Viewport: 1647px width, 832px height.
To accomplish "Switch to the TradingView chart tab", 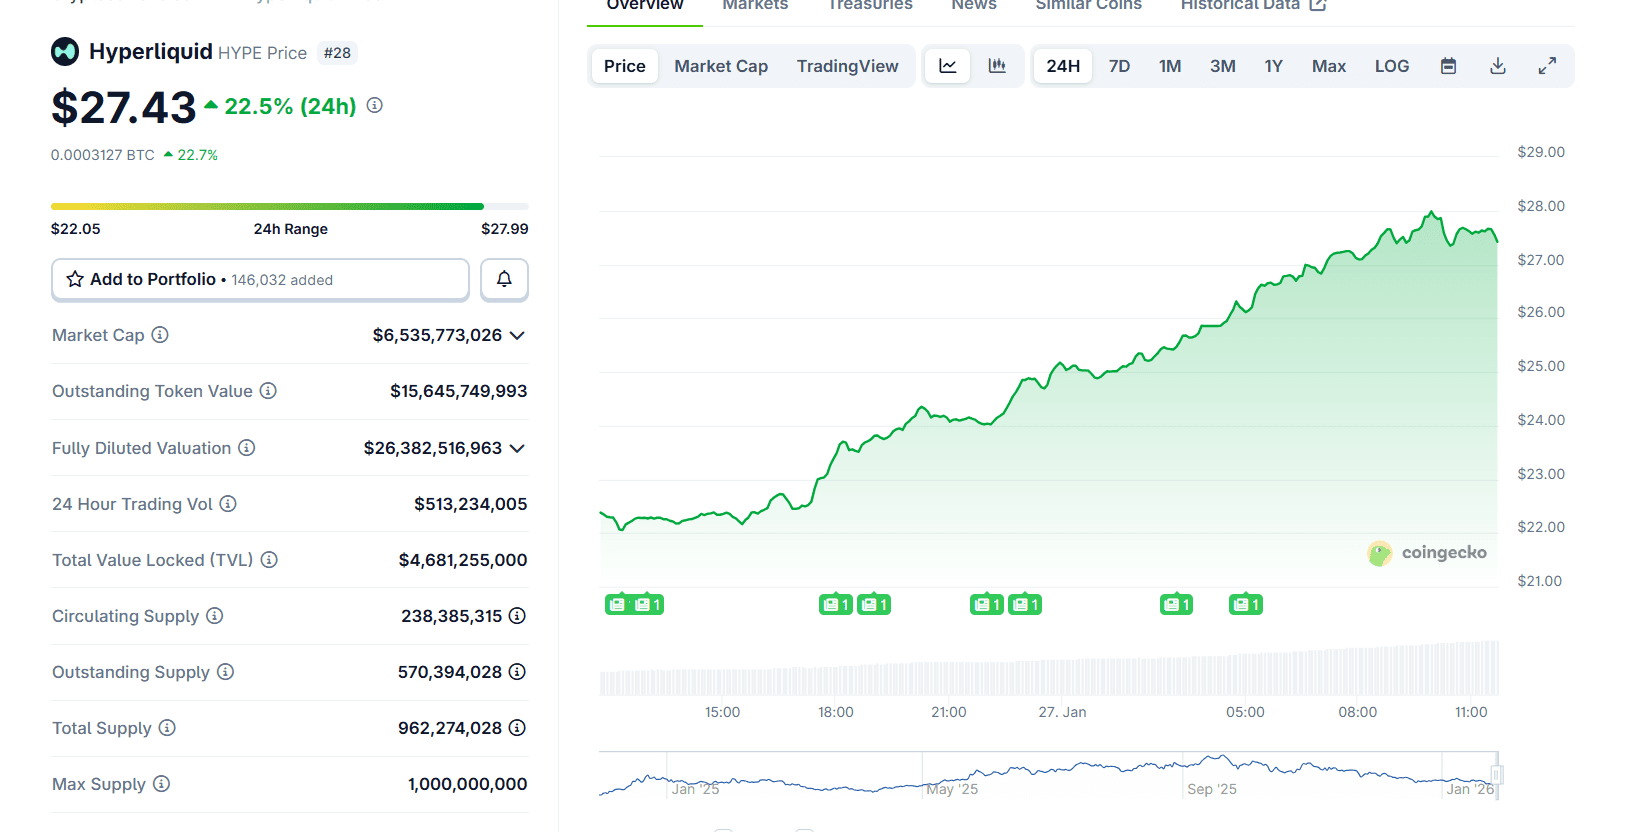I will [x=847, y=66].
